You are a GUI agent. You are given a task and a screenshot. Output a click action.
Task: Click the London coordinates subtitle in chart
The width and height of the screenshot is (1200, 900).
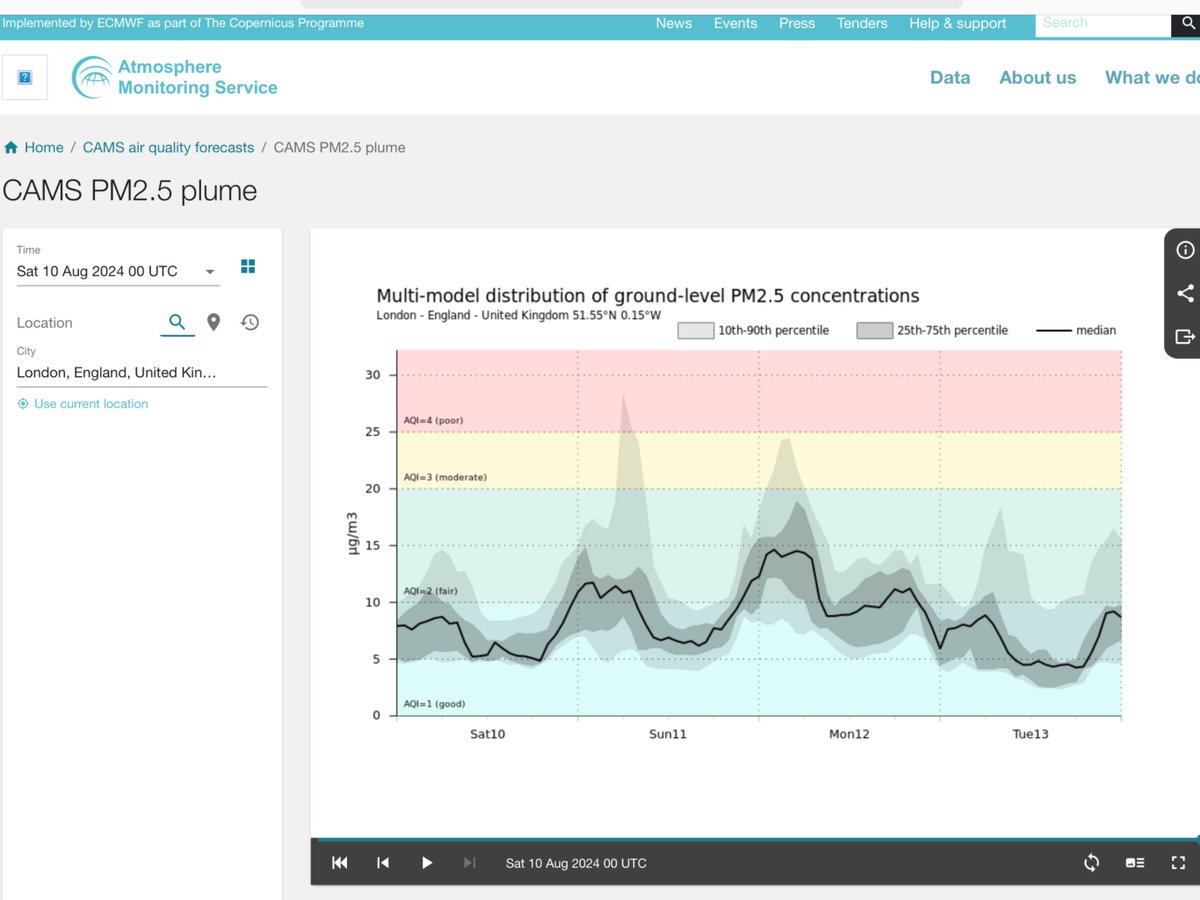pyautogui.click(x=519, y=315)
